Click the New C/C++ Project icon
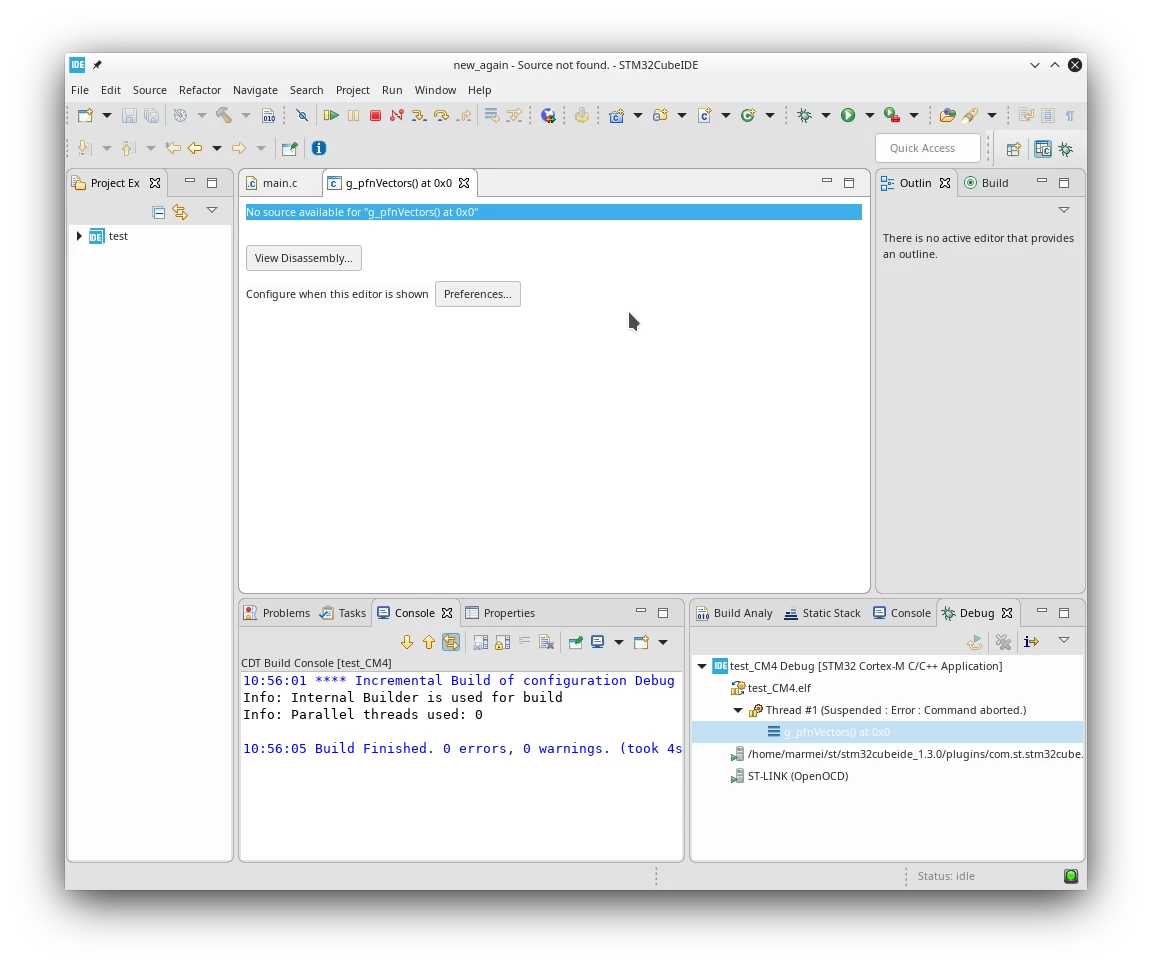Viewport: 1152px width, 967px height. click(x=616, y=115)
